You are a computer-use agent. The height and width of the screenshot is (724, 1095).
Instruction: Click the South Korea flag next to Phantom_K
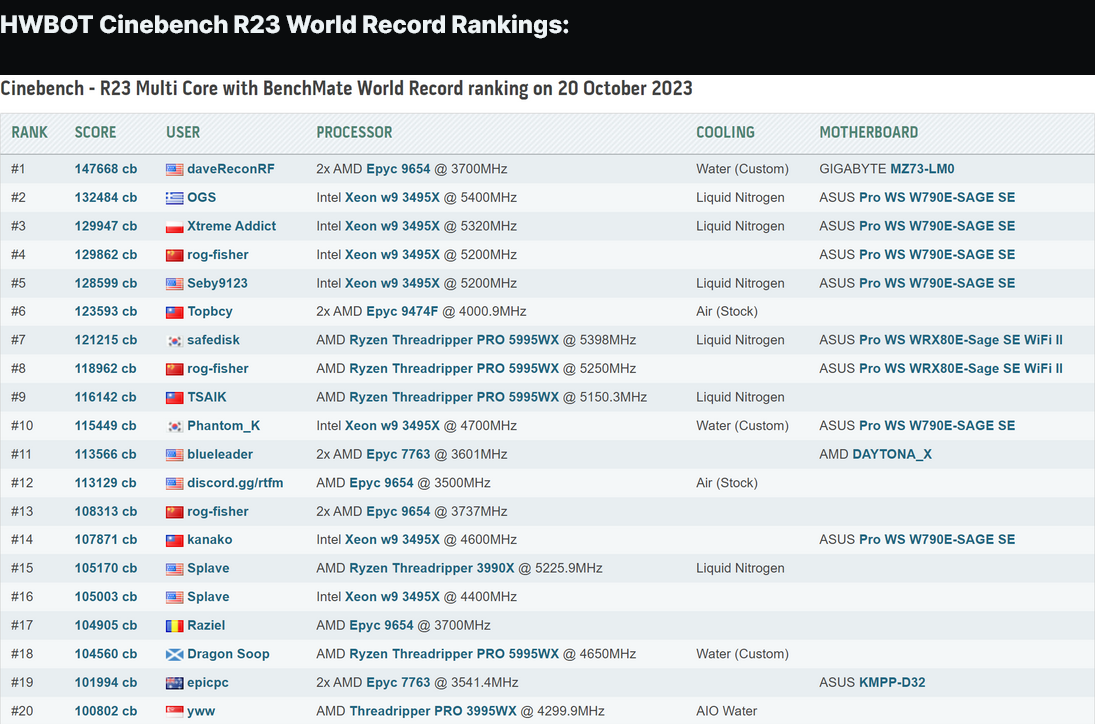[x=175, y=426]
